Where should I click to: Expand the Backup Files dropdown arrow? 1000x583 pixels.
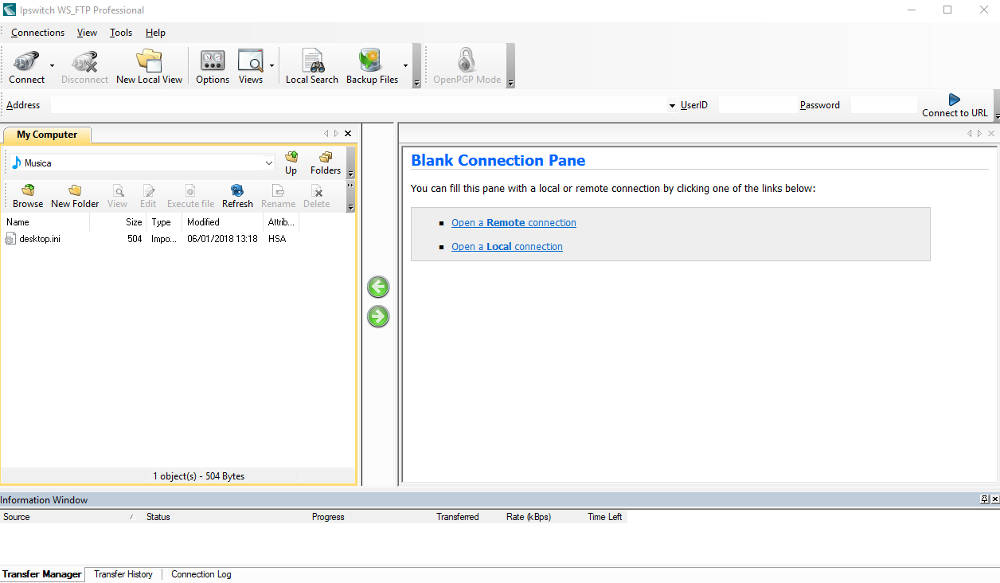click(406, 66)
